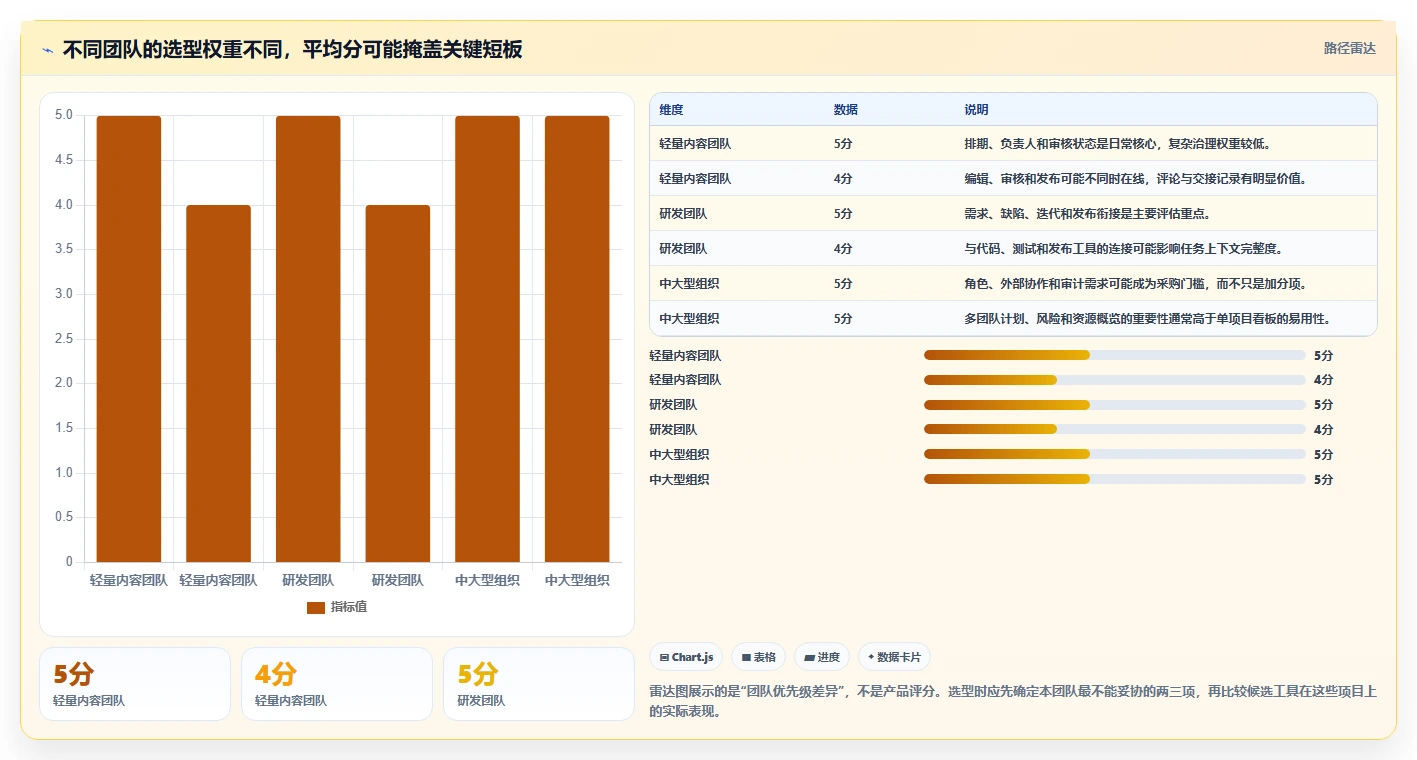The width and height of the screenshot is (1417, 760).
Task: Click the 2.0 y-axis label
Action: (63, 383)
